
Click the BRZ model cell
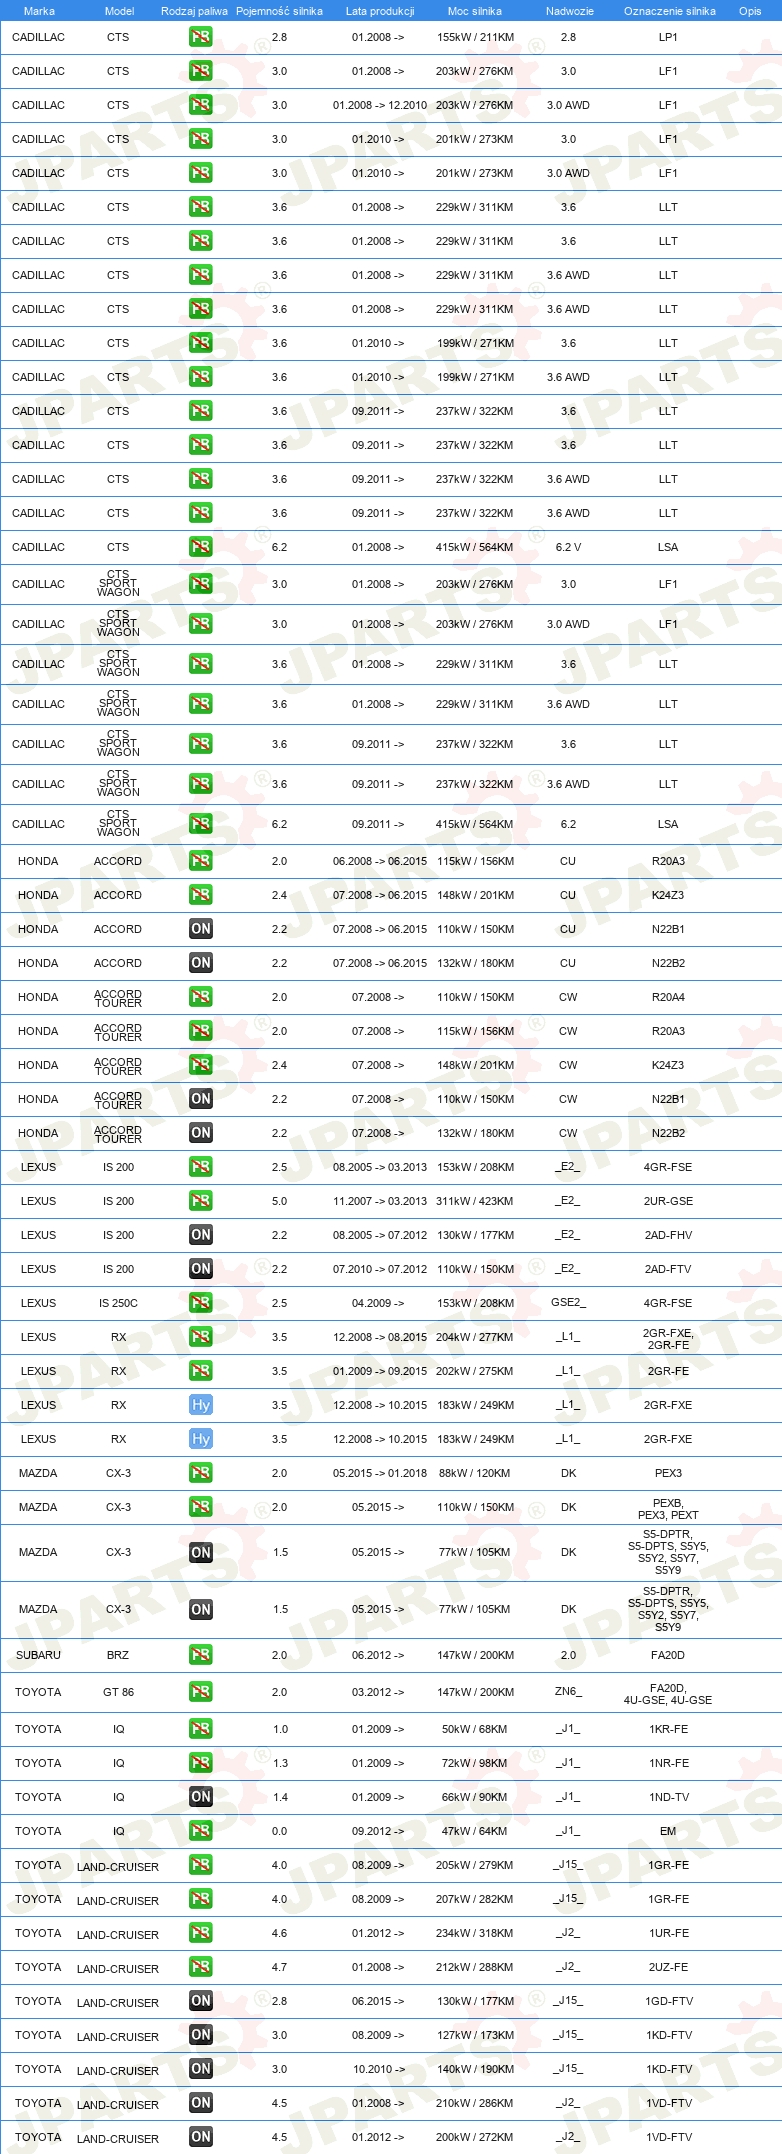pyautogui.click(x=118, y=1655)
